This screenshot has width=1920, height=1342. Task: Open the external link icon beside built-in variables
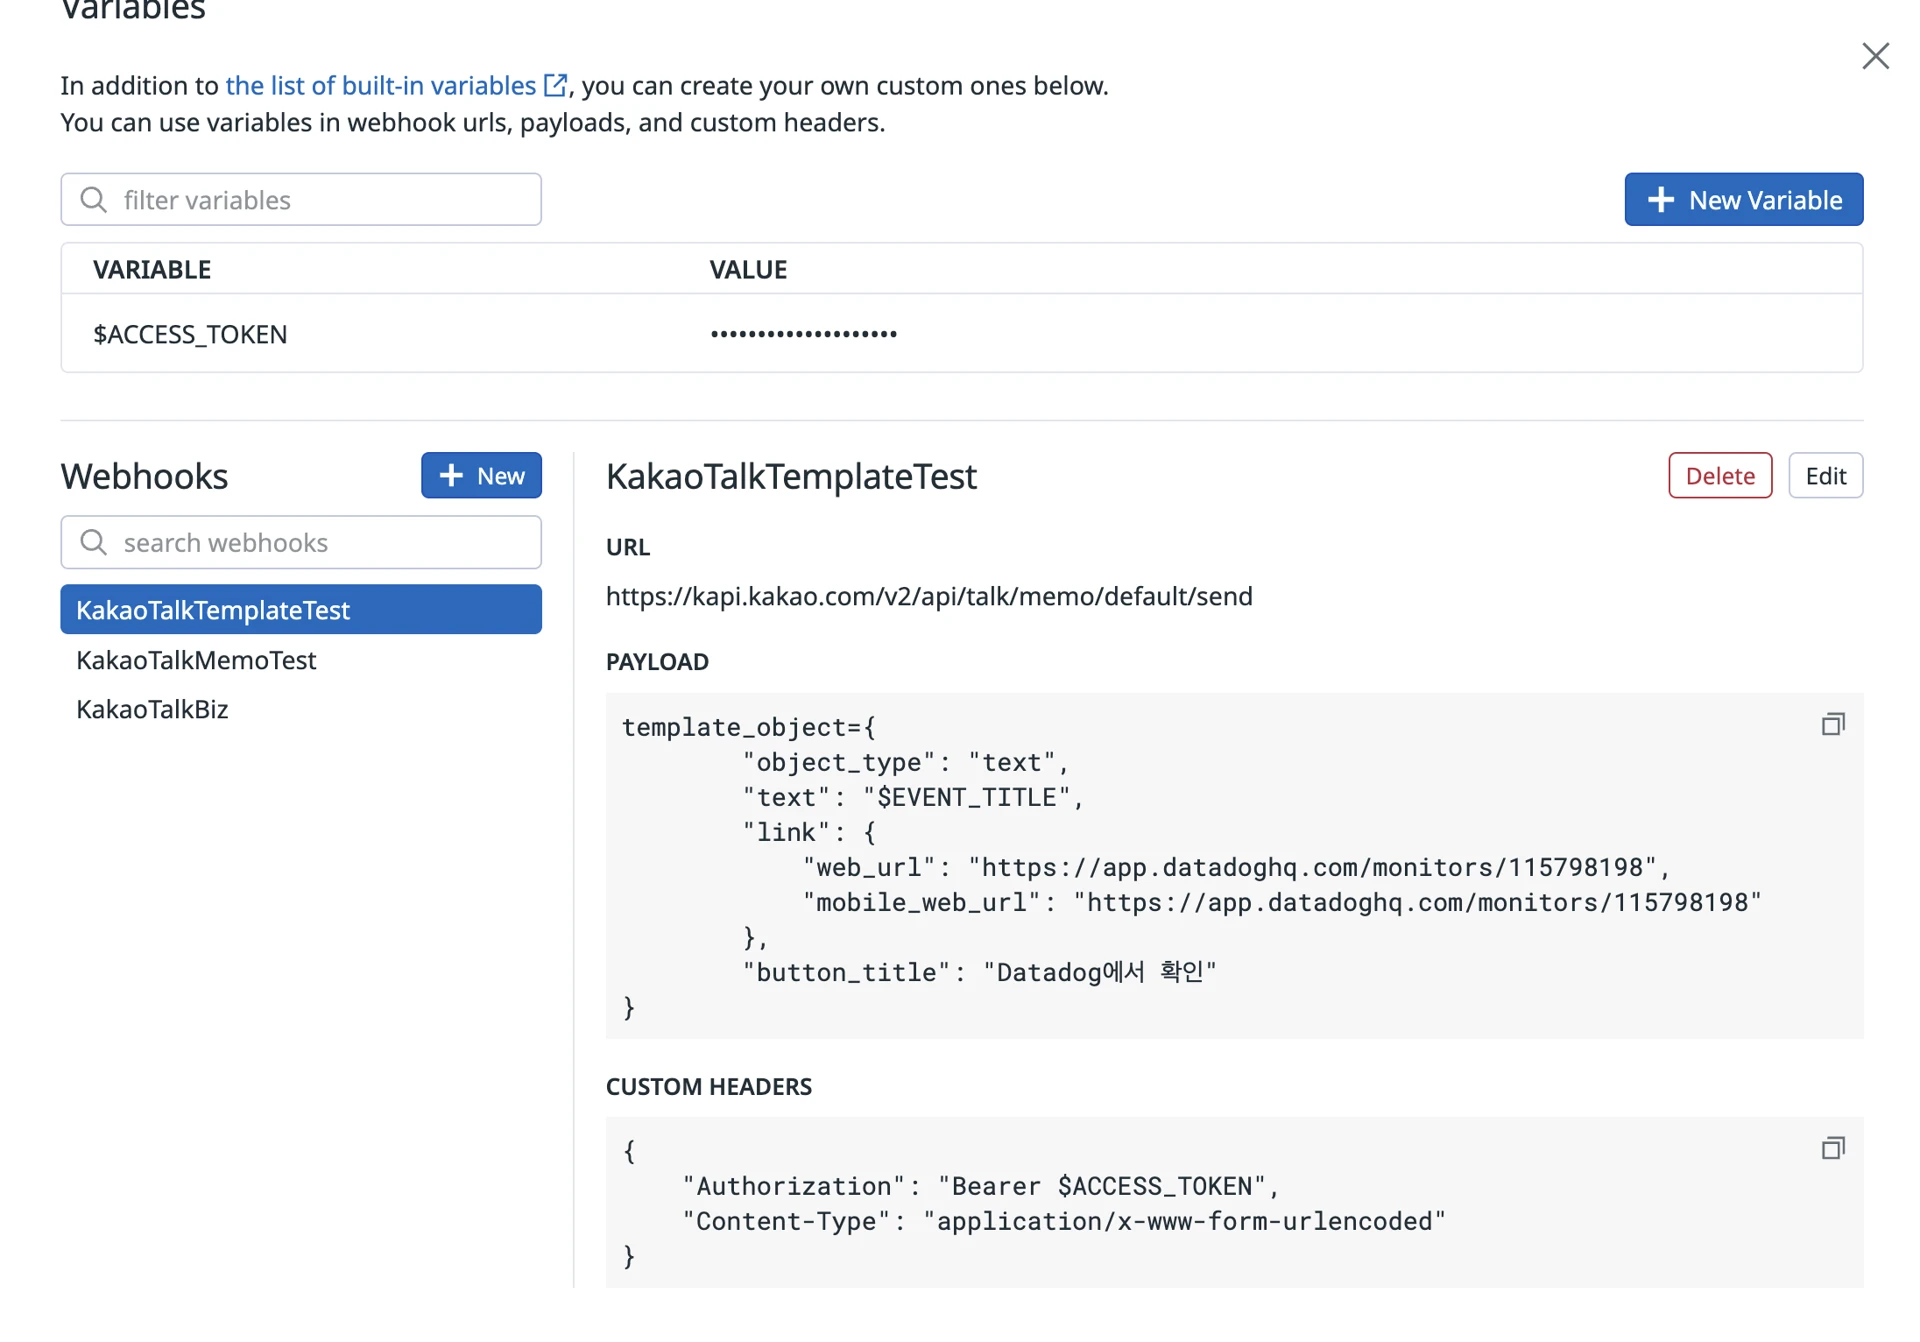(555, 85)
